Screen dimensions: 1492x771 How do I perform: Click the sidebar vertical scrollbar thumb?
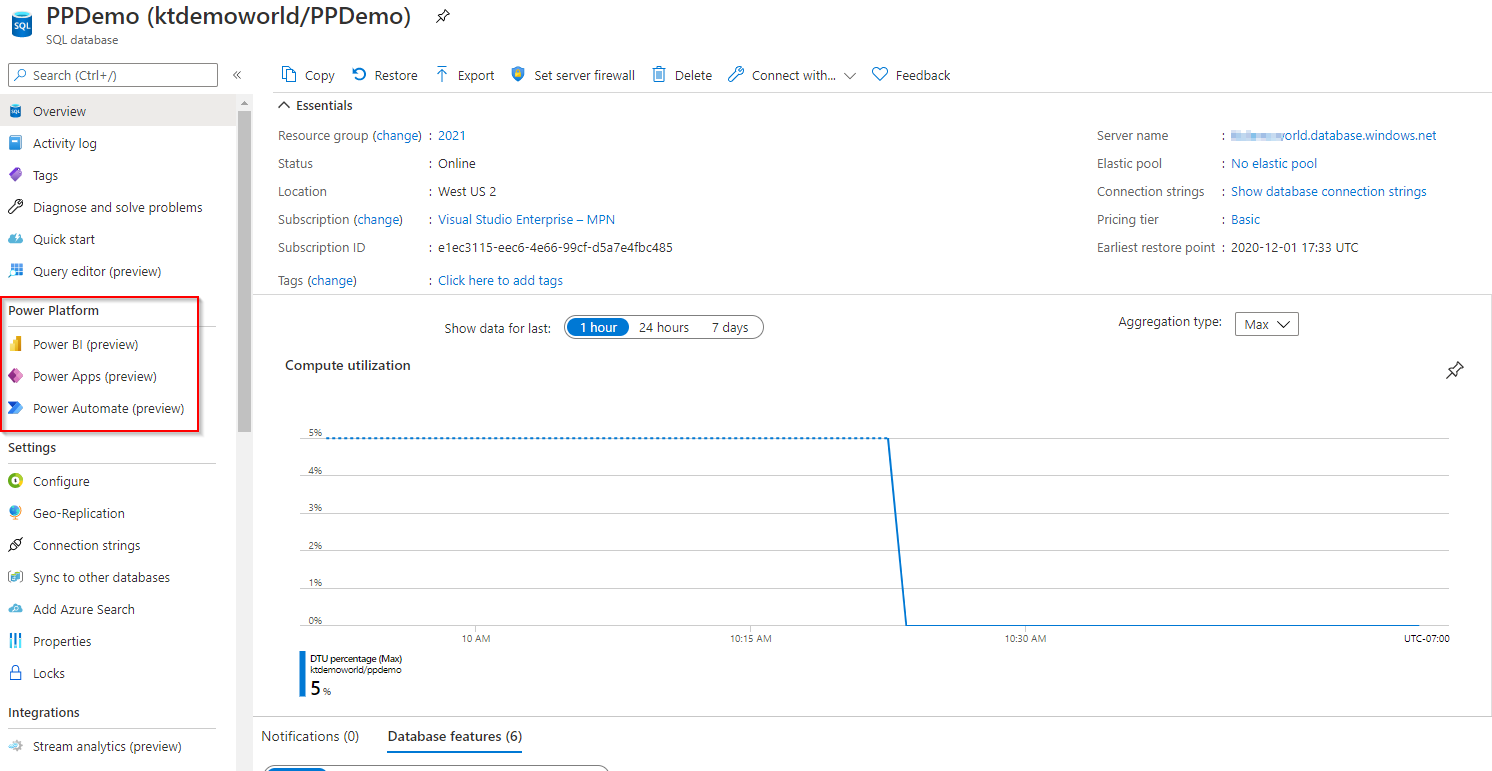click(244, 270)
